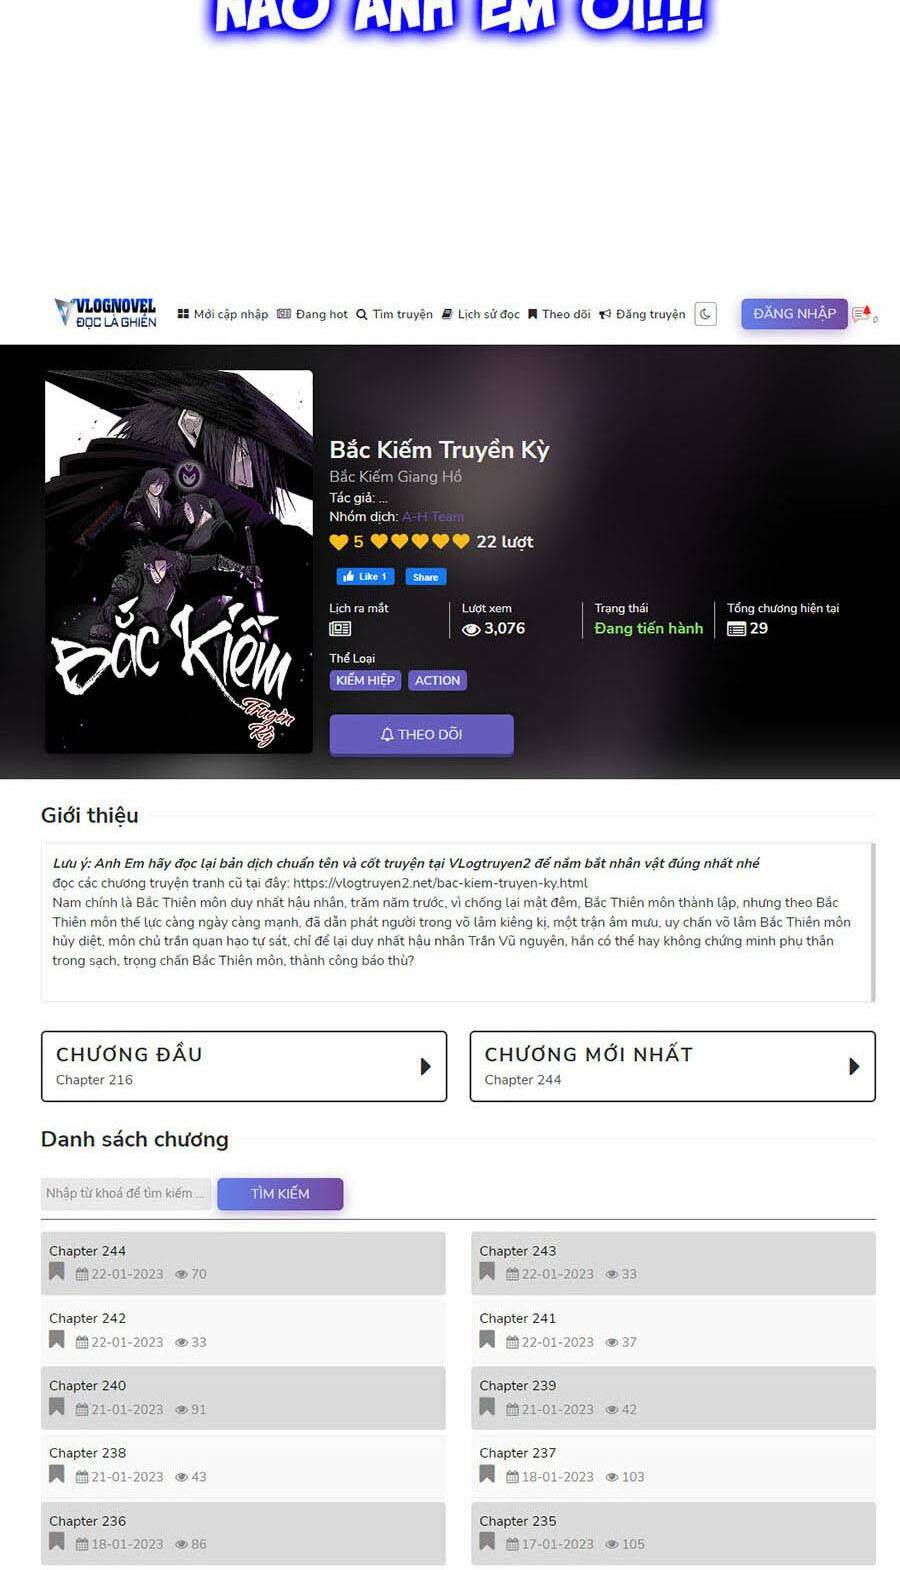Bookmark Chapter 237 with its flag icon
900x1570 pixels.
(487, 1474)
